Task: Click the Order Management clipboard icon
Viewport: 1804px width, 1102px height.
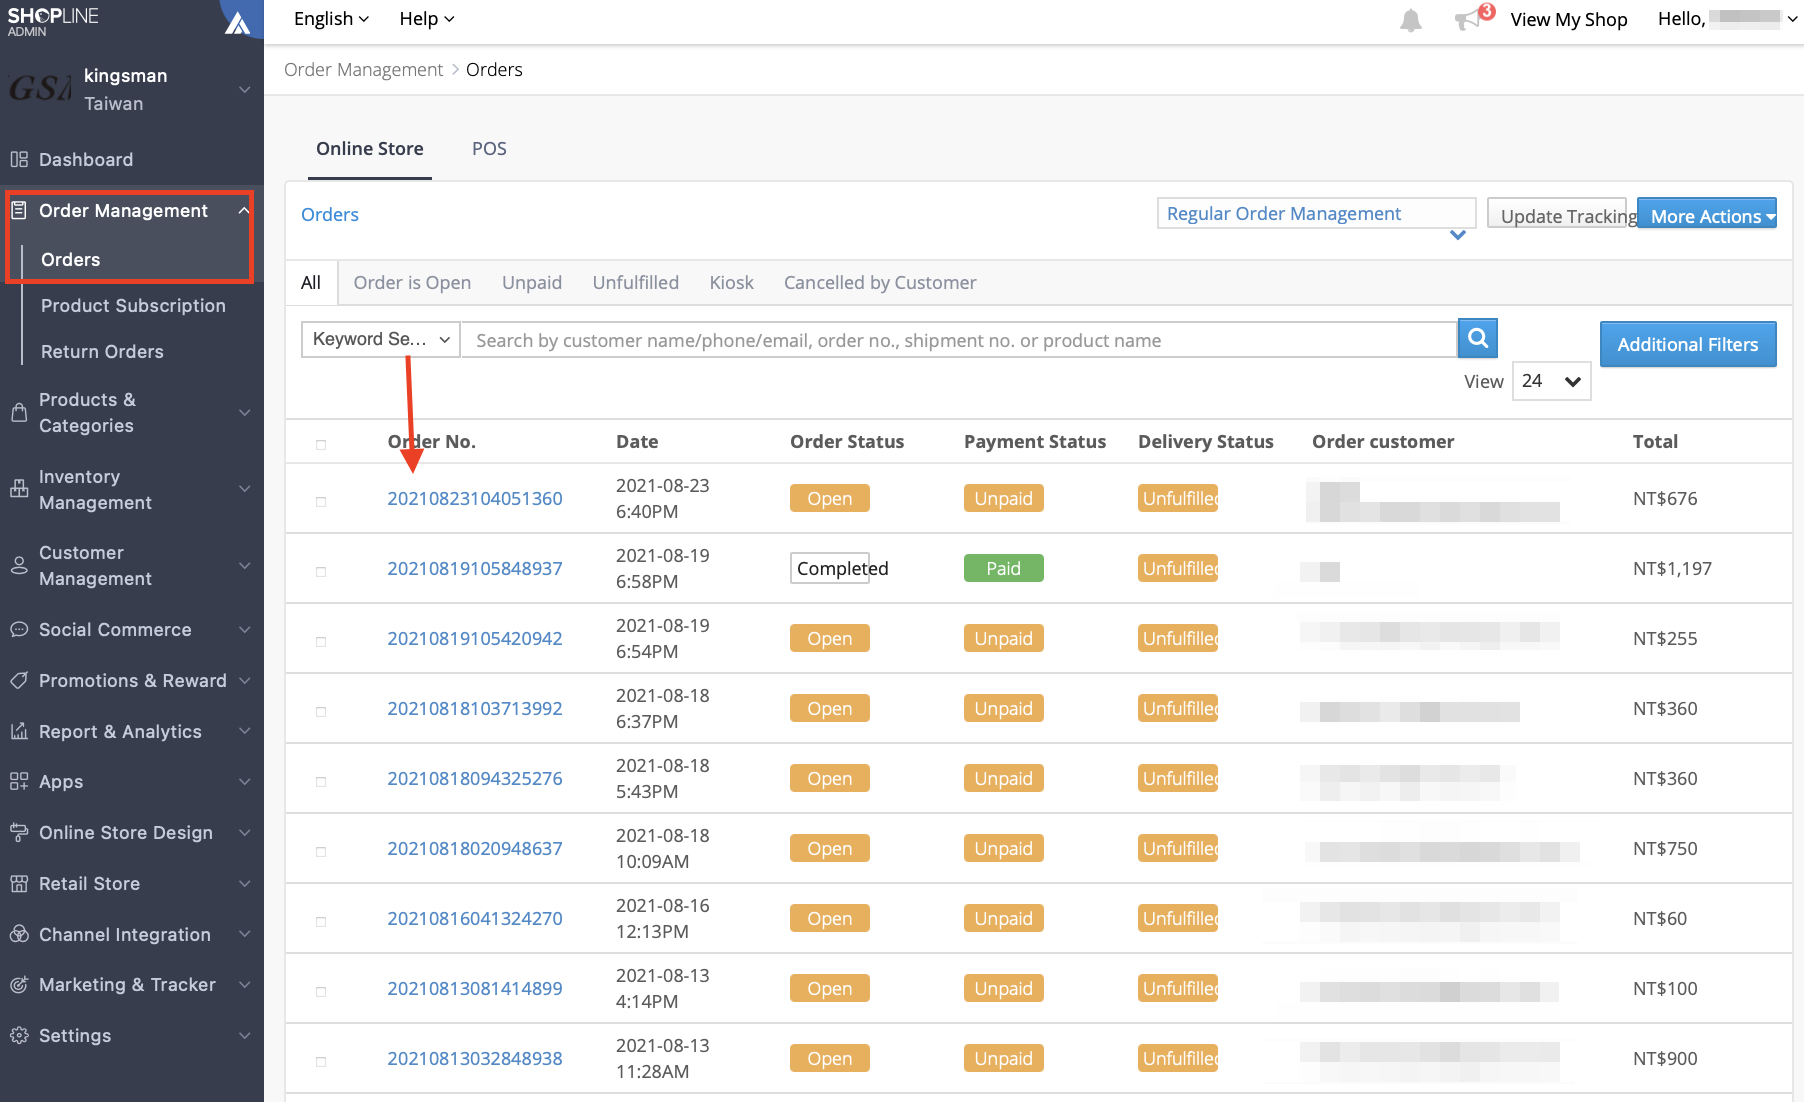Action: [x=19, y=210]
